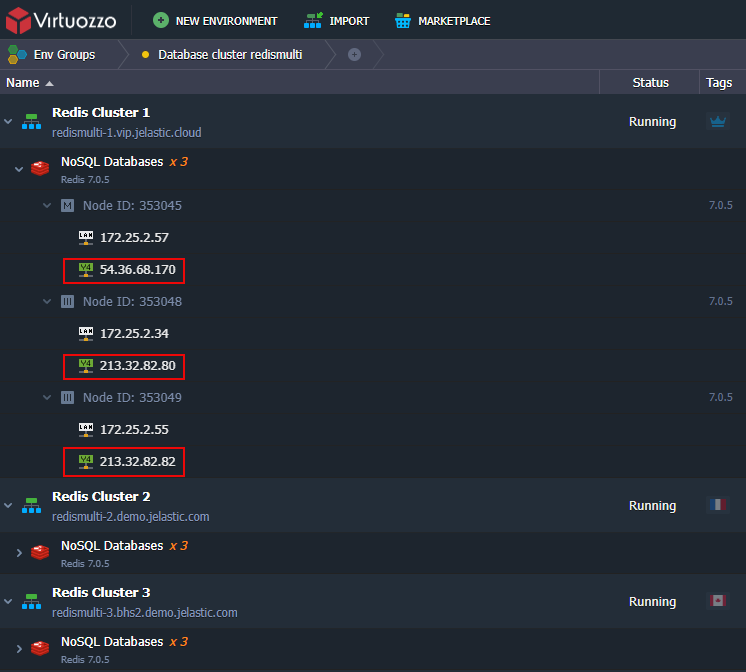Click the master node icon for Node 353045
Viewport: 746px width, 672px height.
(68, 206)
